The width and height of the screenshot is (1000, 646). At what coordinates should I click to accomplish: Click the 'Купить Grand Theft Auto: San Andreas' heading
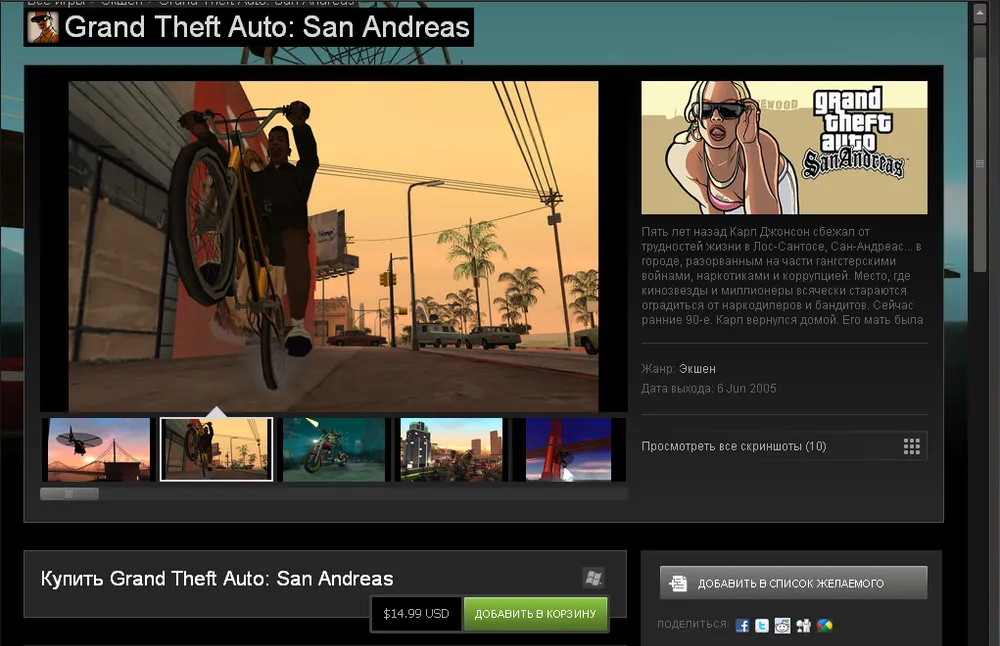coord(217,578)
